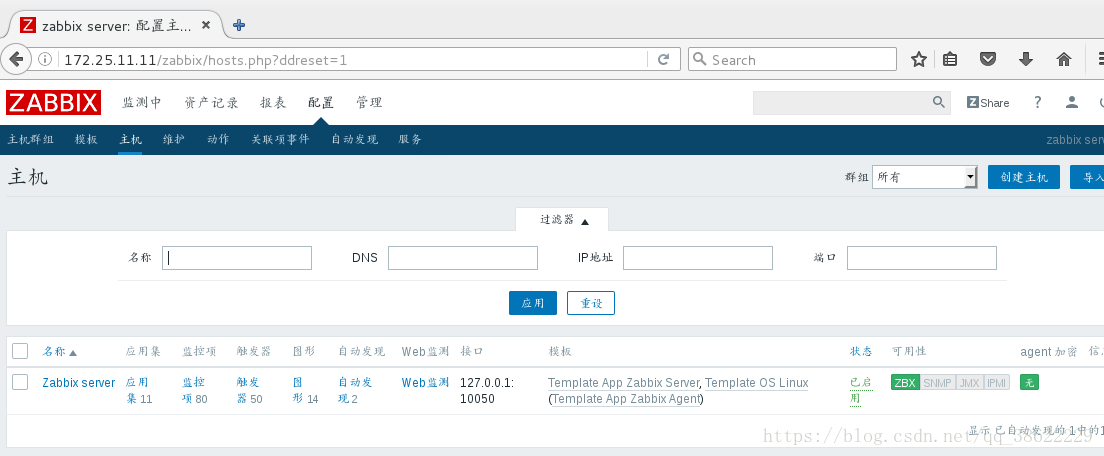Toggle host 已启用 status link

pyautogui.click(x=861, y=391)
